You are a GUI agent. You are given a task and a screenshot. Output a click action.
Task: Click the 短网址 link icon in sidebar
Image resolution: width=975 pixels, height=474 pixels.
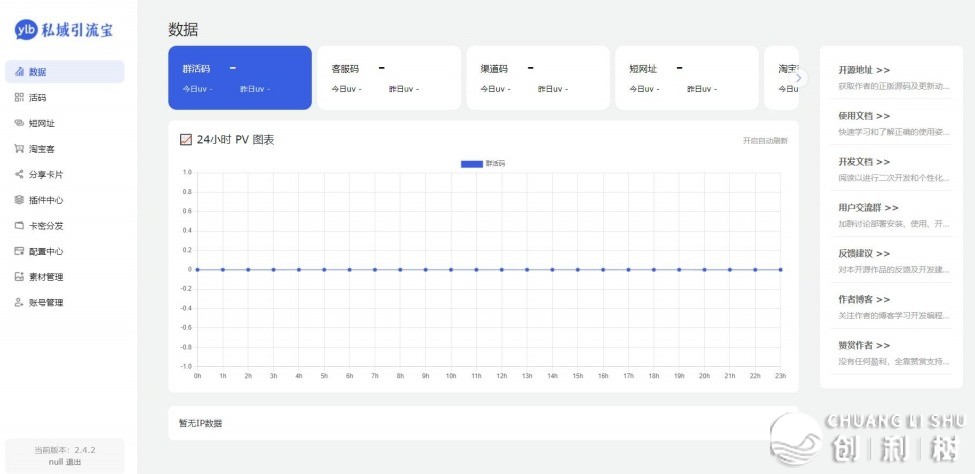tap(19, 123)
